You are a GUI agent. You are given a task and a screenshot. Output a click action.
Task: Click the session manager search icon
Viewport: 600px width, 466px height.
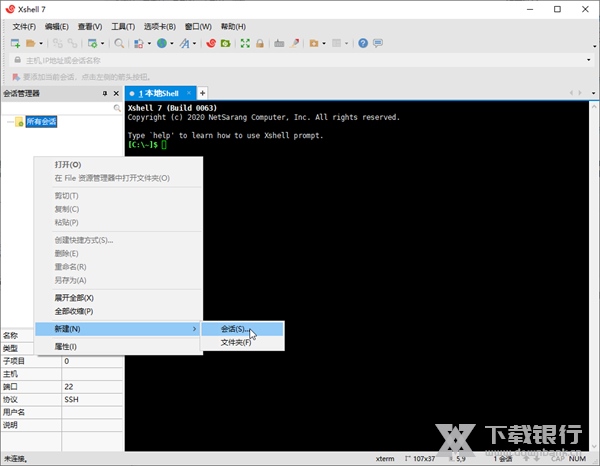[x=117, y=108]
